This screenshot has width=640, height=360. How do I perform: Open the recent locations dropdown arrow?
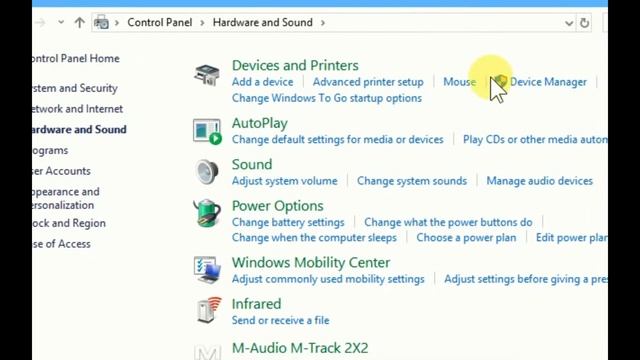point(61,22)
